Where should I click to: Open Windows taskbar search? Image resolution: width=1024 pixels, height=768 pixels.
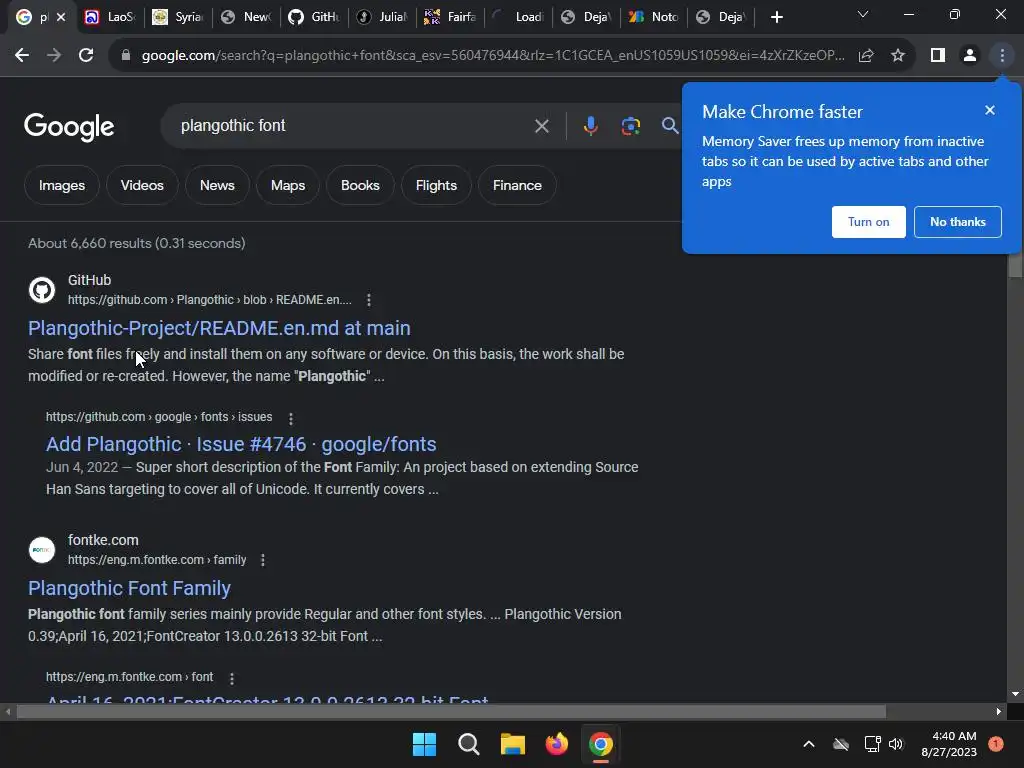(x=468, y=744)
